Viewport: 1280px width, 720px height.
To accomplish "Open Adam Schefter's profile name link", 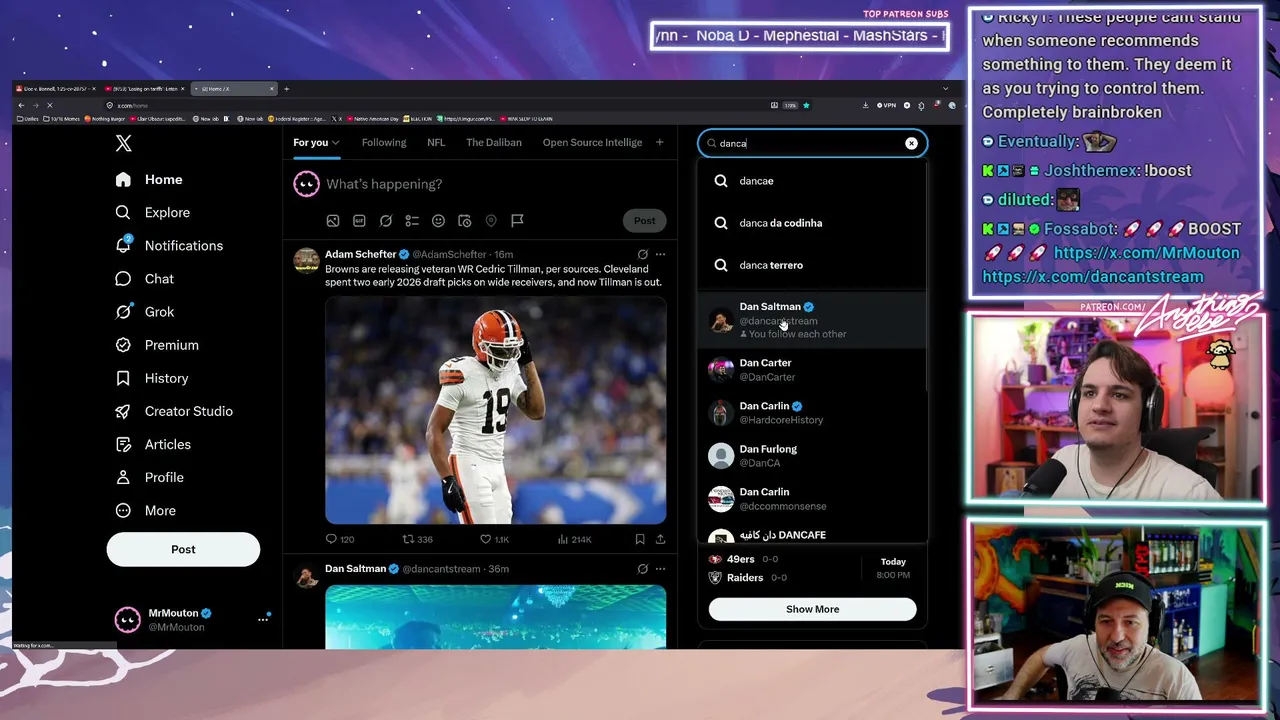I will (360, 254).
